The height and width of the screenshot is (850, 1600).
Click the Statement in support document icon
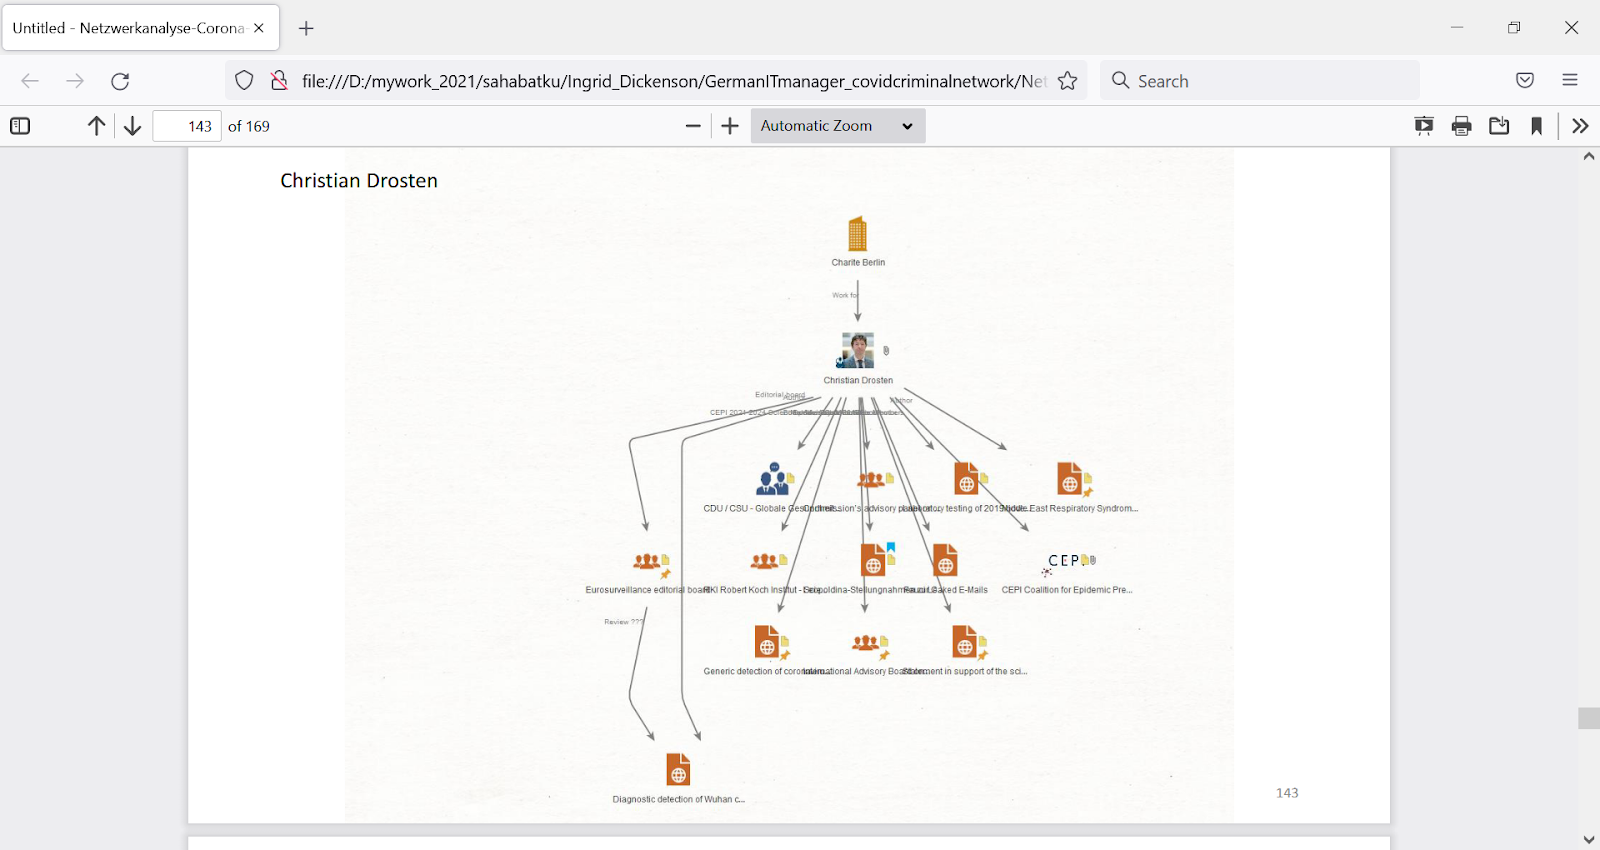pos(965,643)
